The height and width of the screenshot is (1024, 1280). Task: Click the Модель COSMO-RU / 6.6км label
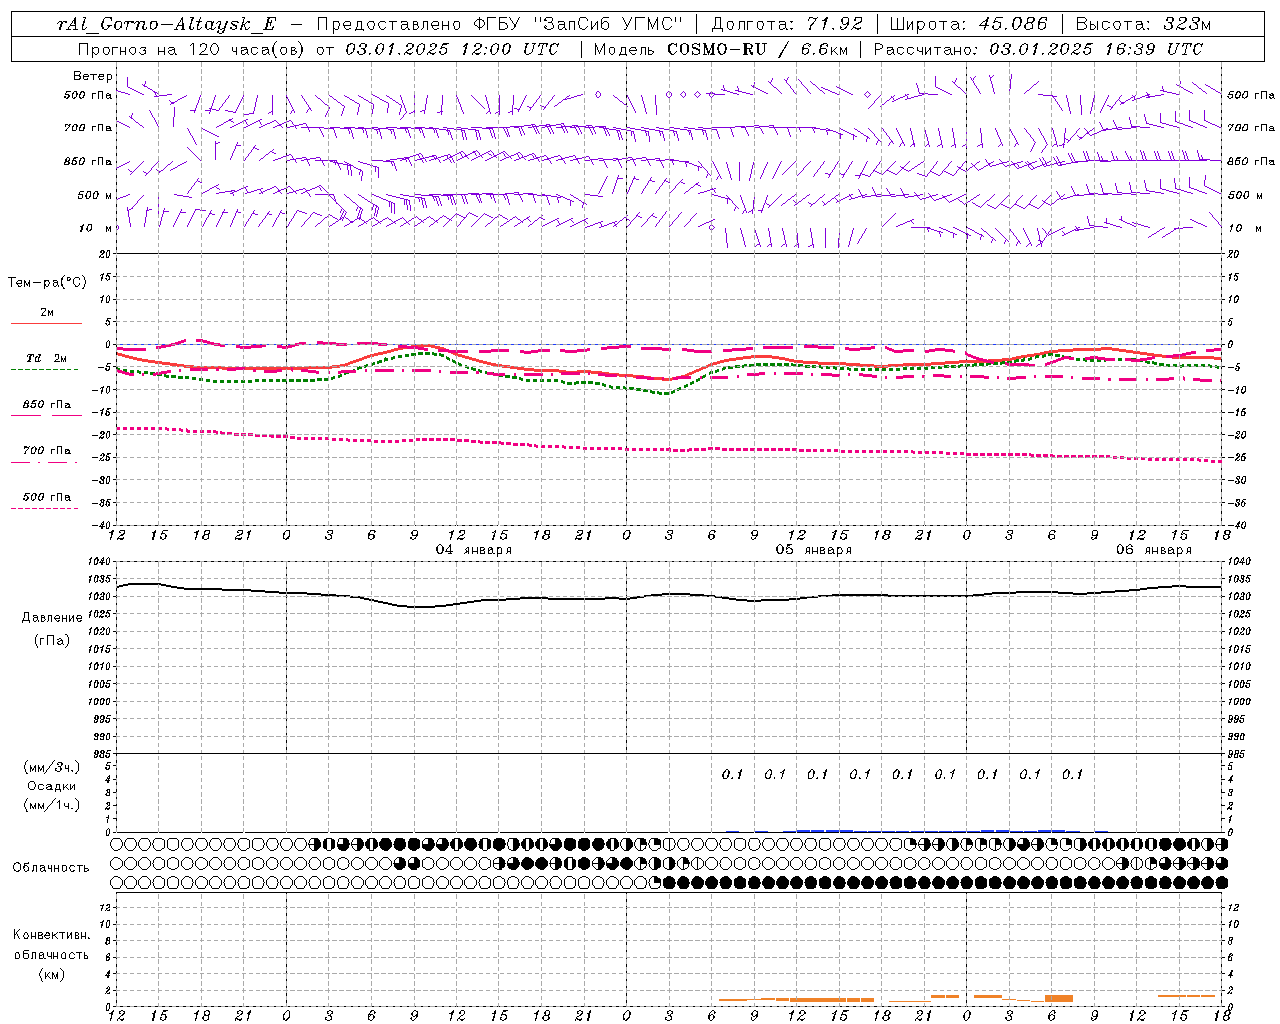pyautogui.click(x=720, y=49)
